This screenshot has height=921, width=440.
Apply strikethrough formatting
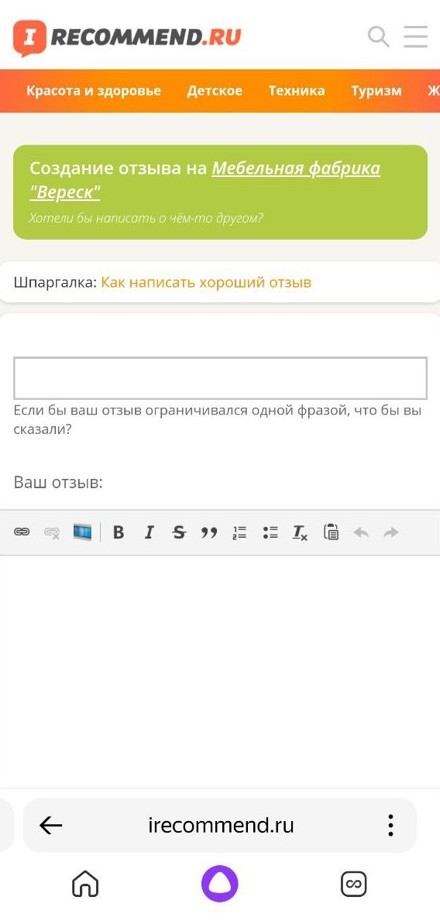[179, 533]
